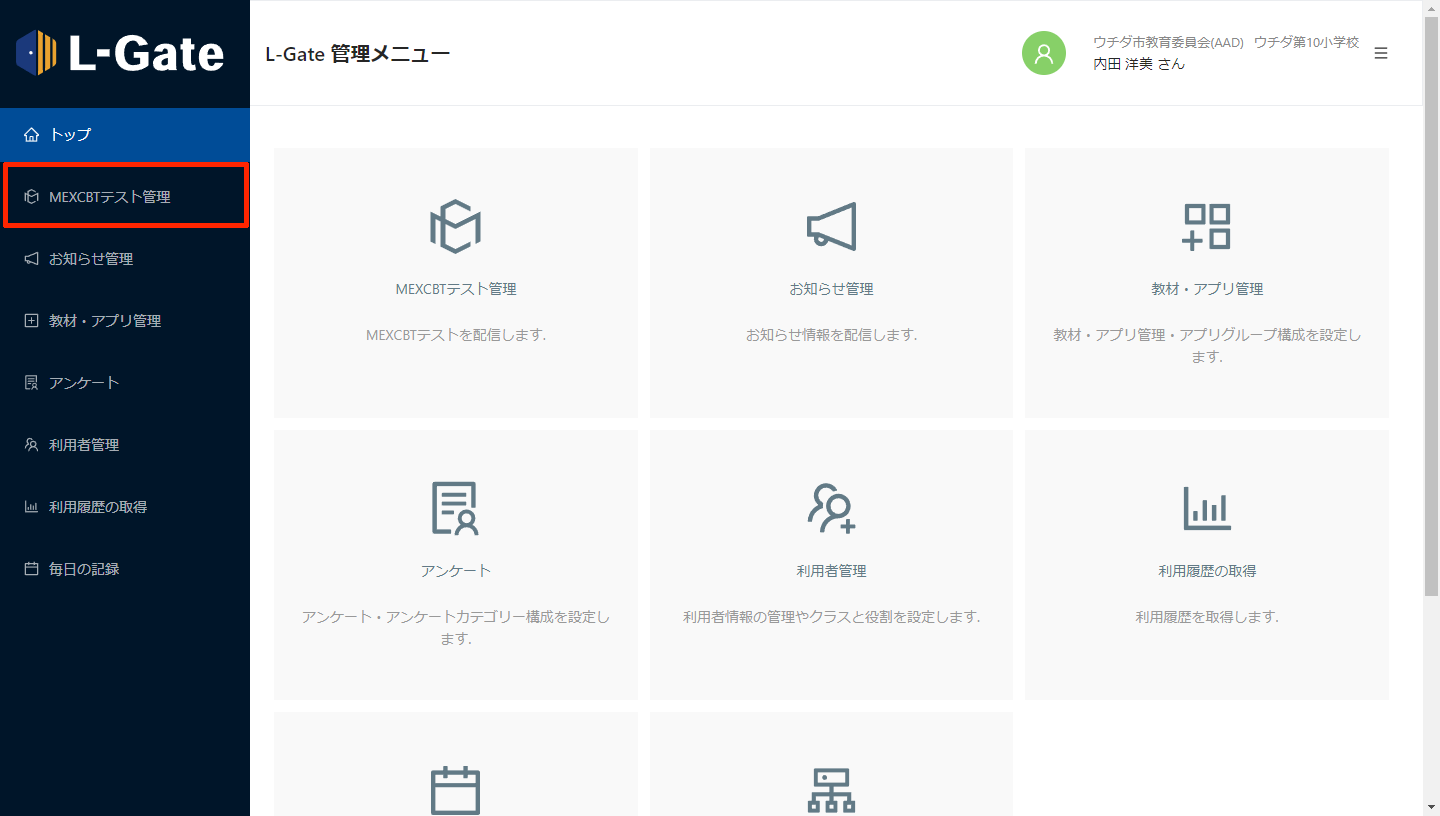Open the hamburger menu at top right
This screenshot has height=816, width=1440.
click(1381, 53)
